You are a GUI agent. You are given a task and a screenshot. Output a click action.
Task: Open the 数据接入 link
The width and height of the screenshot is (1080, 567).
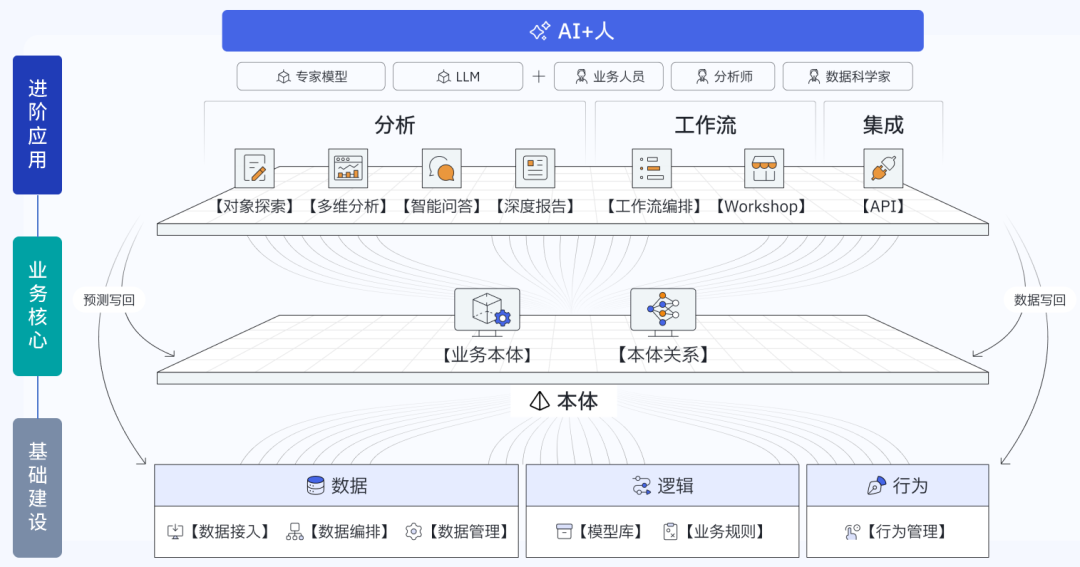[x=219, y=532]
